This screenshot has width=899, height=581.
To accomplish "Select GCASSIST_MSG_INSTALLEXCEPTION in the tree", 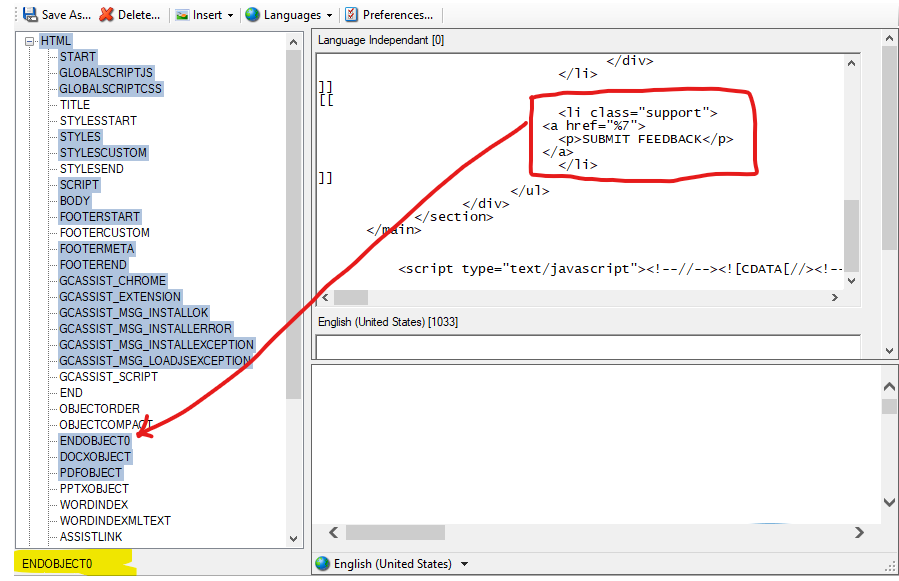I will (157, 345).
